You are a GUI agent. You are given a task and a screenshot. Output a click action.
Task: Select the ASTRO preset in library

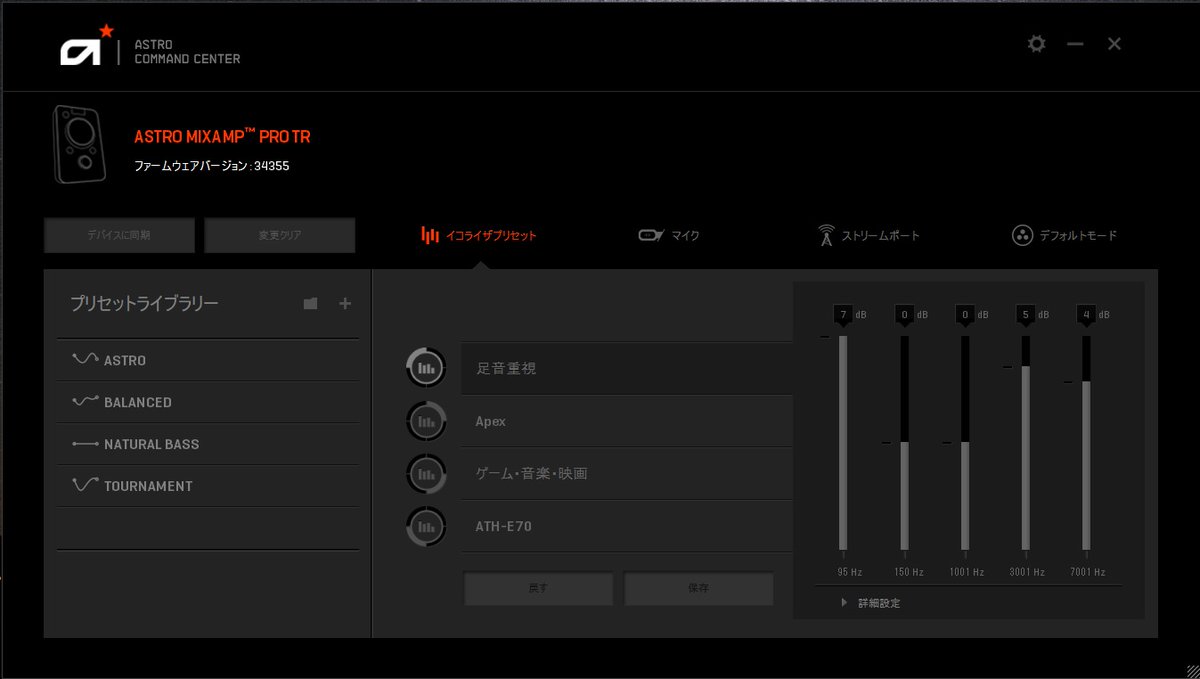coord(207,360)
